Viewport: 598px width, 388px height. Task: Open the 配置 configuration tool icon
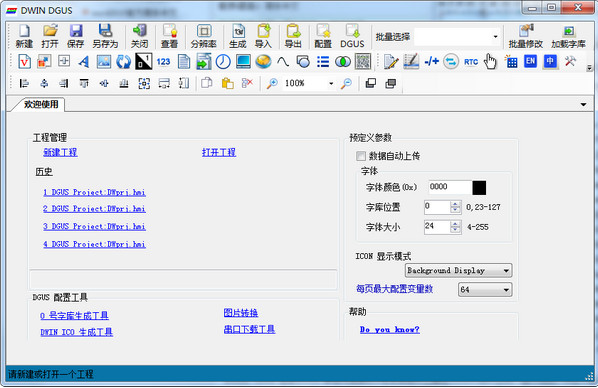[x=323, y=36]
